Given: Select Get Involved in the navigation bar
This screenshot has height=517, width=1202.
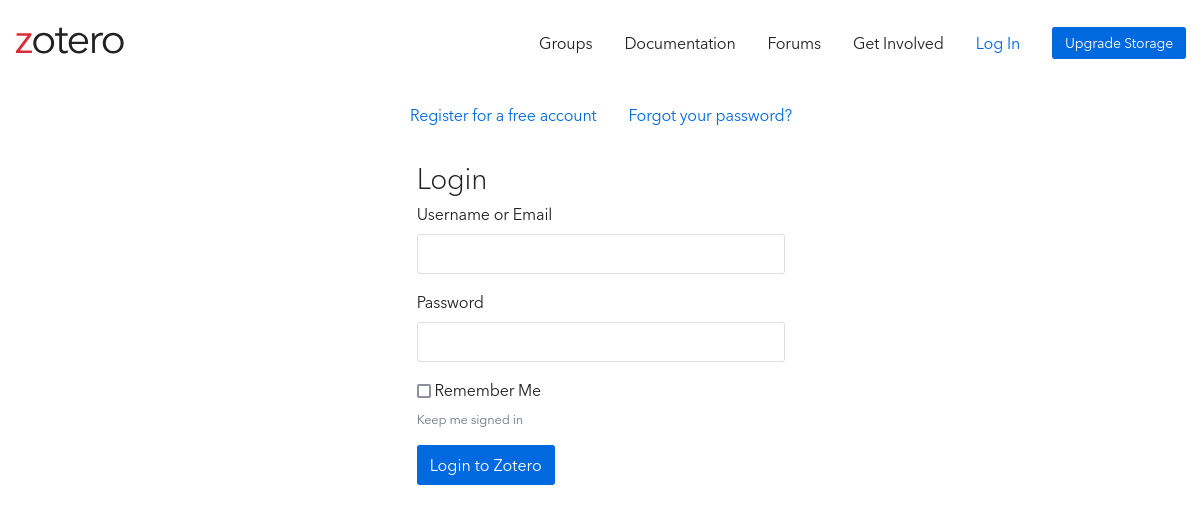Looking at the screenshot, I should pyautogui.click(x=898, y=44).
